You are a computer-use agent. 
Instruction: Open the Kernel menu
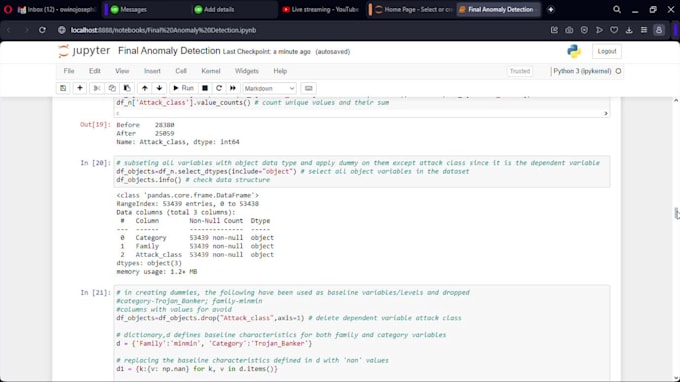pyautogui.click(x=211, y=71)
